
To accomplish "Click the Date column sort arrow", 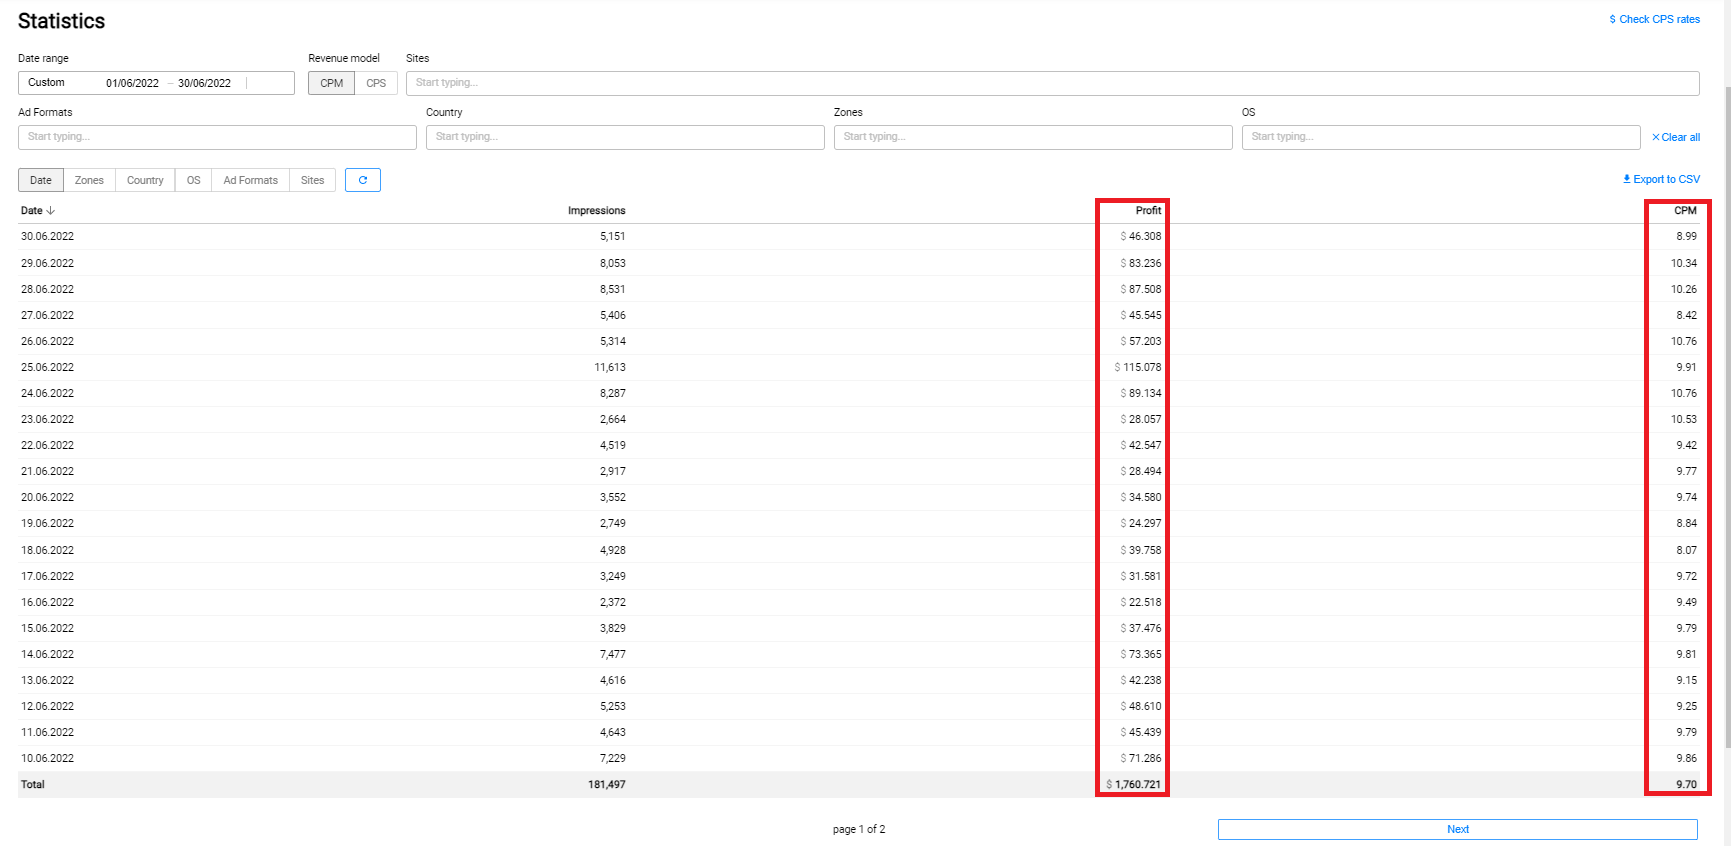I will (x=51, y=211).
